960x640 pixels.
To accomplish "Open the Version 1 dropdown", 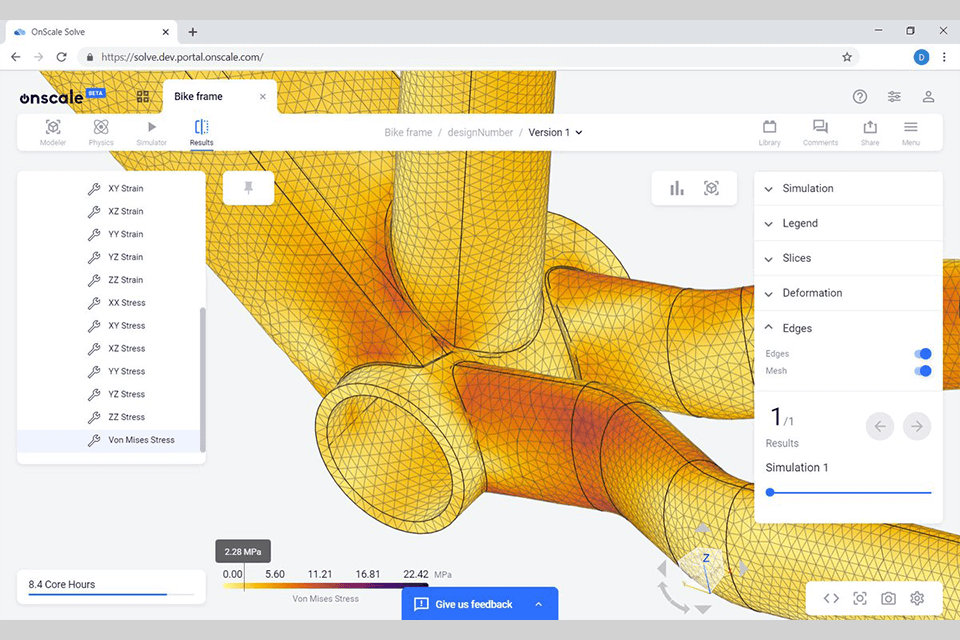I will (x=555, y=132).
